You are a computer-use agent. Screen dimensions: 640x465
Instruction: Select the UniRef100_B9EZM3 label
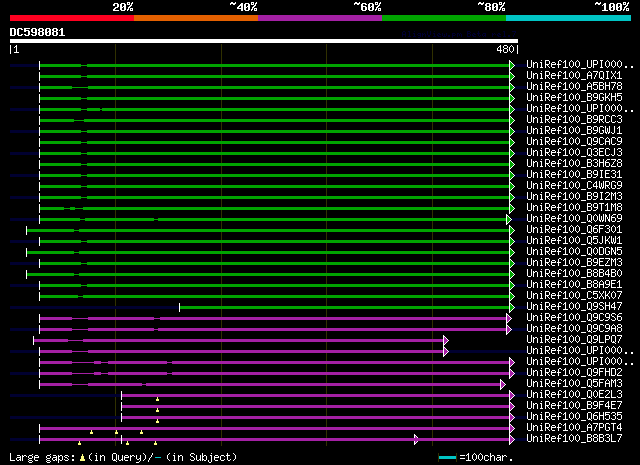coord(574,263)
